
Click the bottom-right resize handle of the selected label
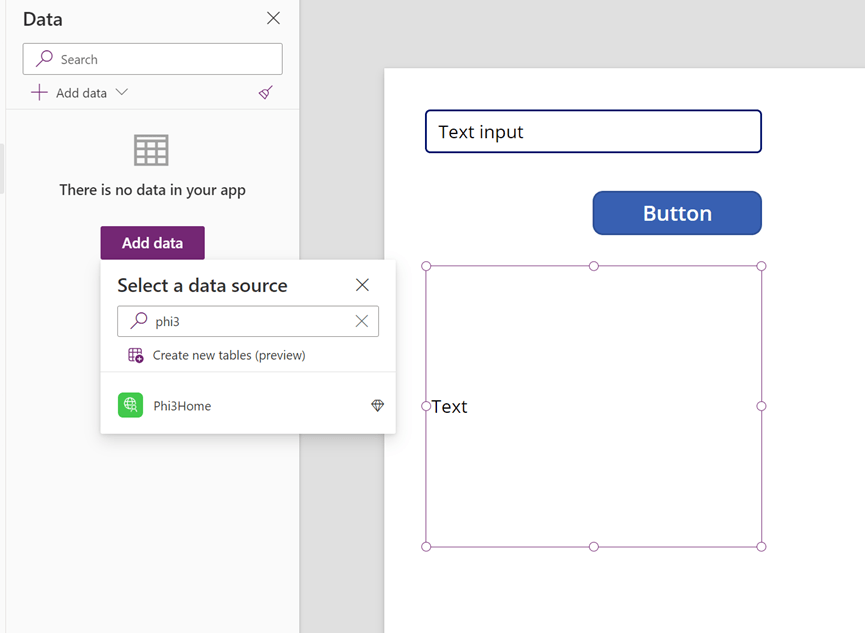click(761, 547)
